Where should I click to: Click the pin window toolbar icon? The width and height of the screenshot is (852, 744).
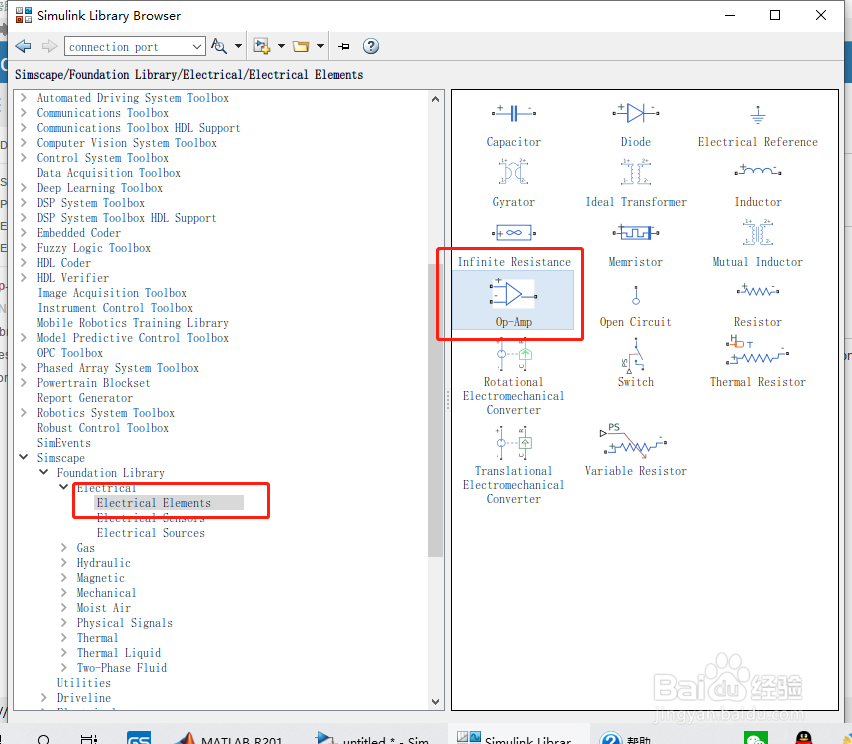click(343, 46)
